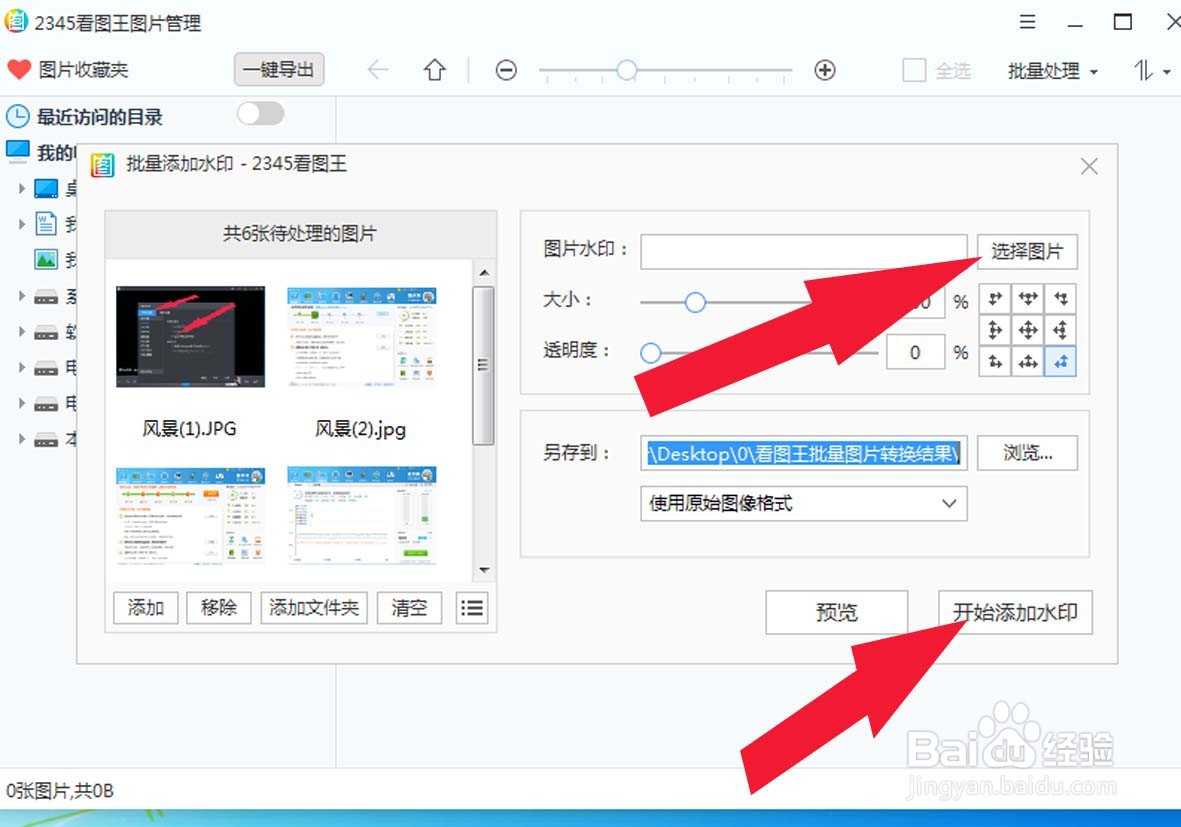
Task: Select middle-right watermark position
Action: tap(1060, 330)
